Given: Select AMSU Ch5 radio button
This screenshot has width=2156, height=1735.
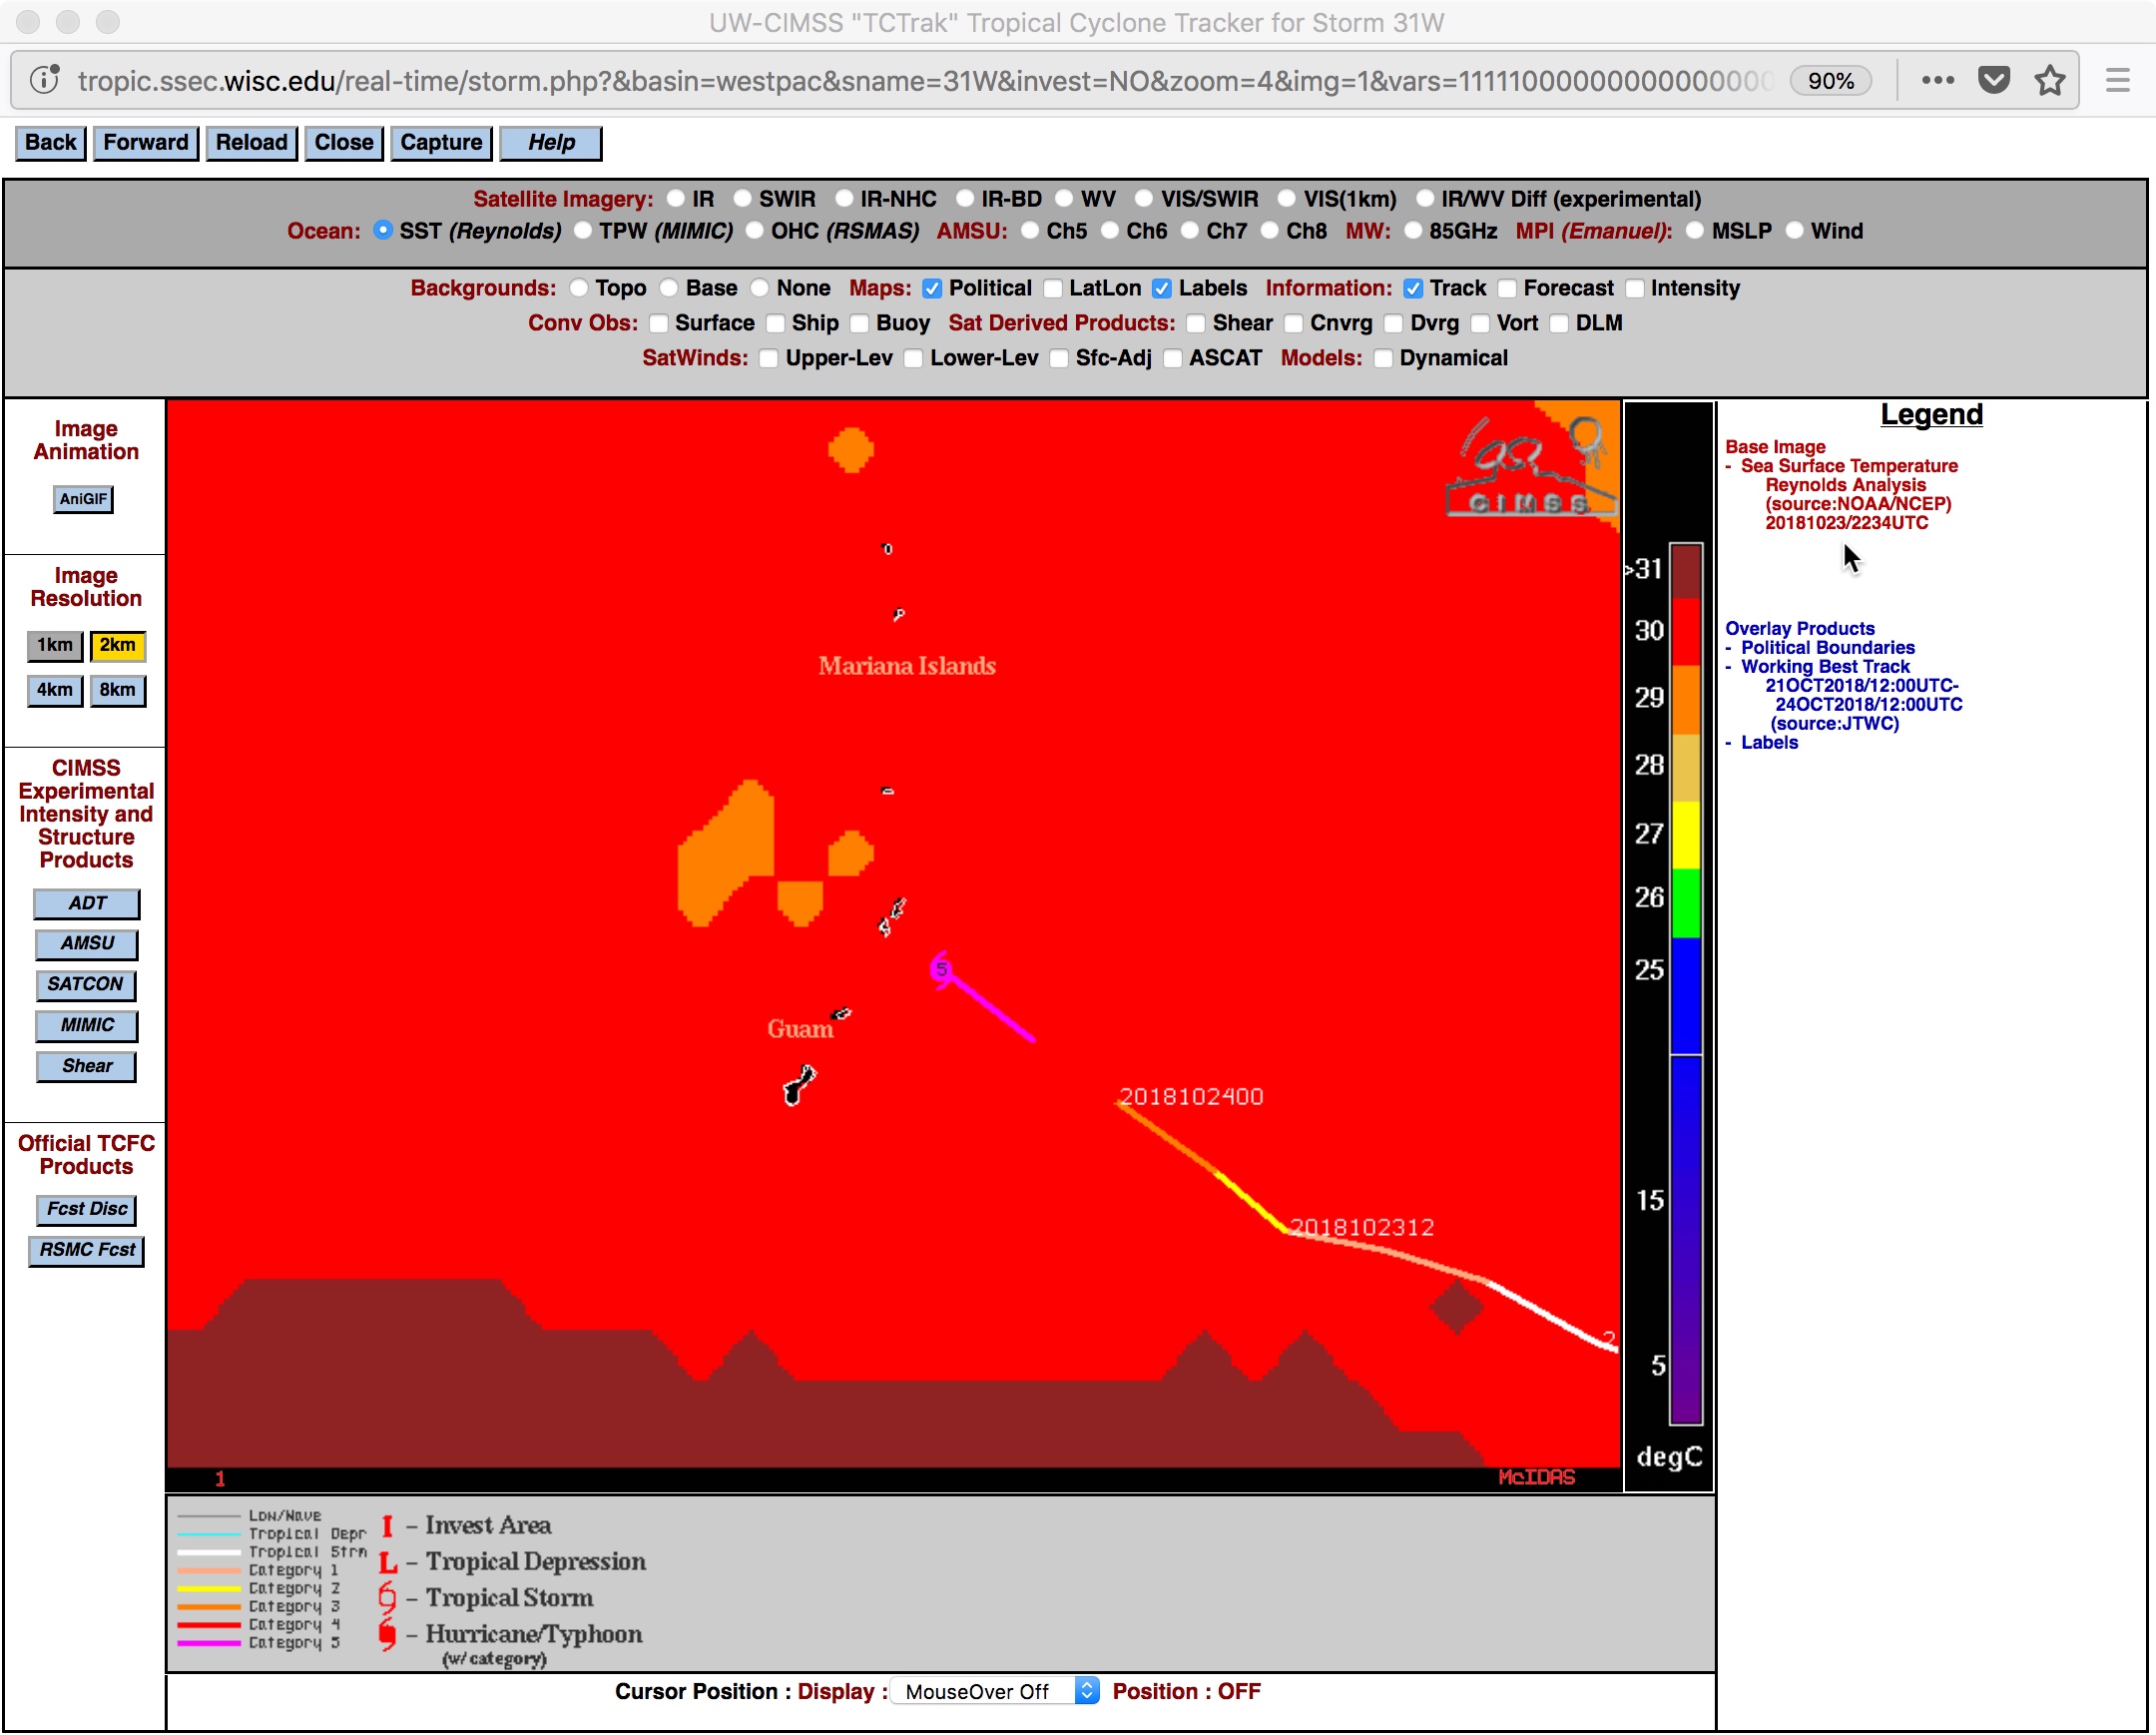Looking at the screenshot, I should coord(1030,231).
